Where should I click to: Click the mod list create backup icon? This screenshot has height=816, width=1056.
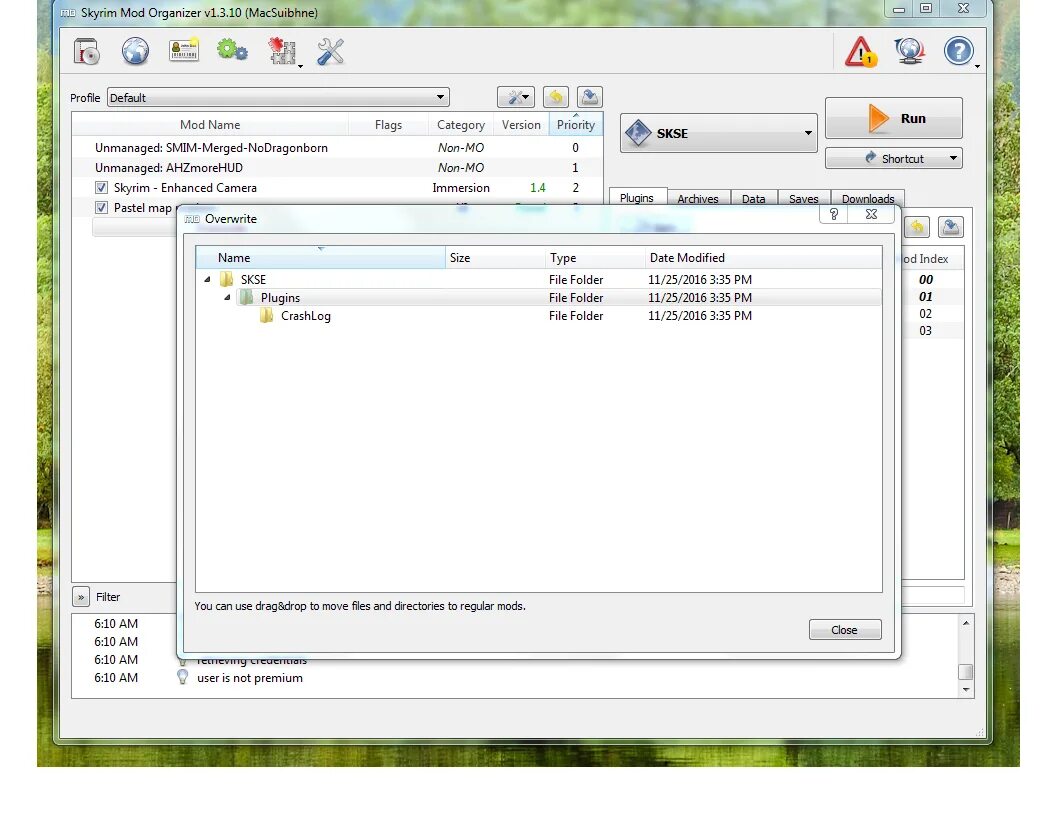point(589,97)
